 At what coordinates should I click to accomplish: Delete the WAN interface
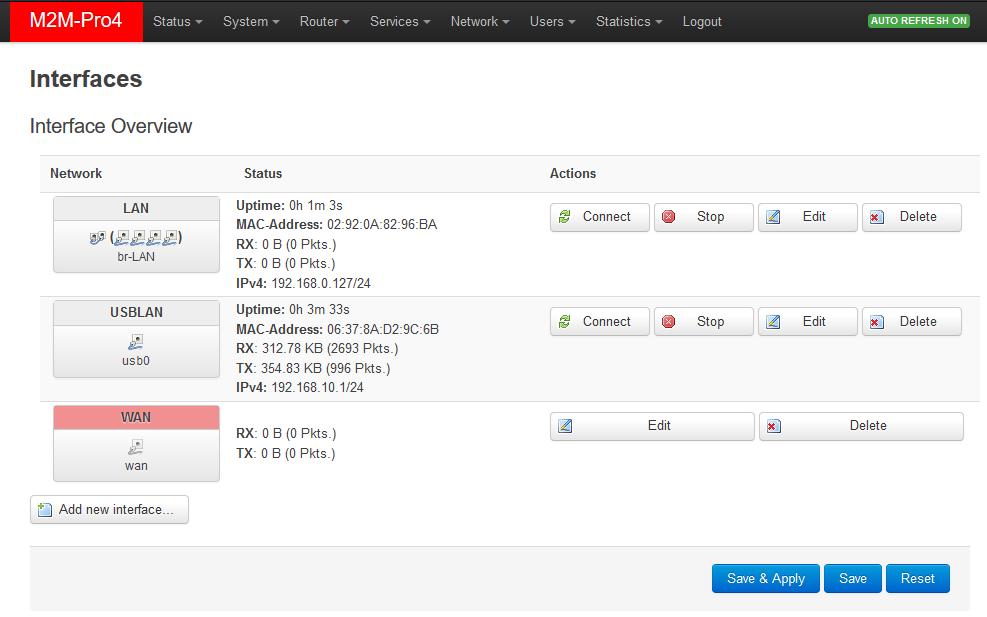861,426
